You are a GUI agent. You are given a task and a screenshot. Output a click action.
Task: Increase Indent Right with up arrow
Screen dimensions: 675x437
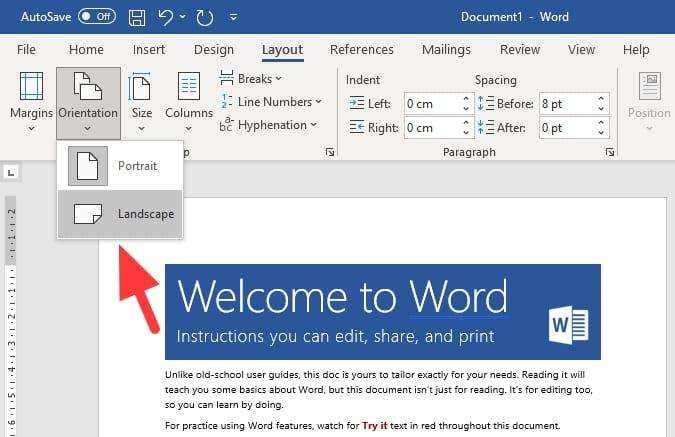466,123
